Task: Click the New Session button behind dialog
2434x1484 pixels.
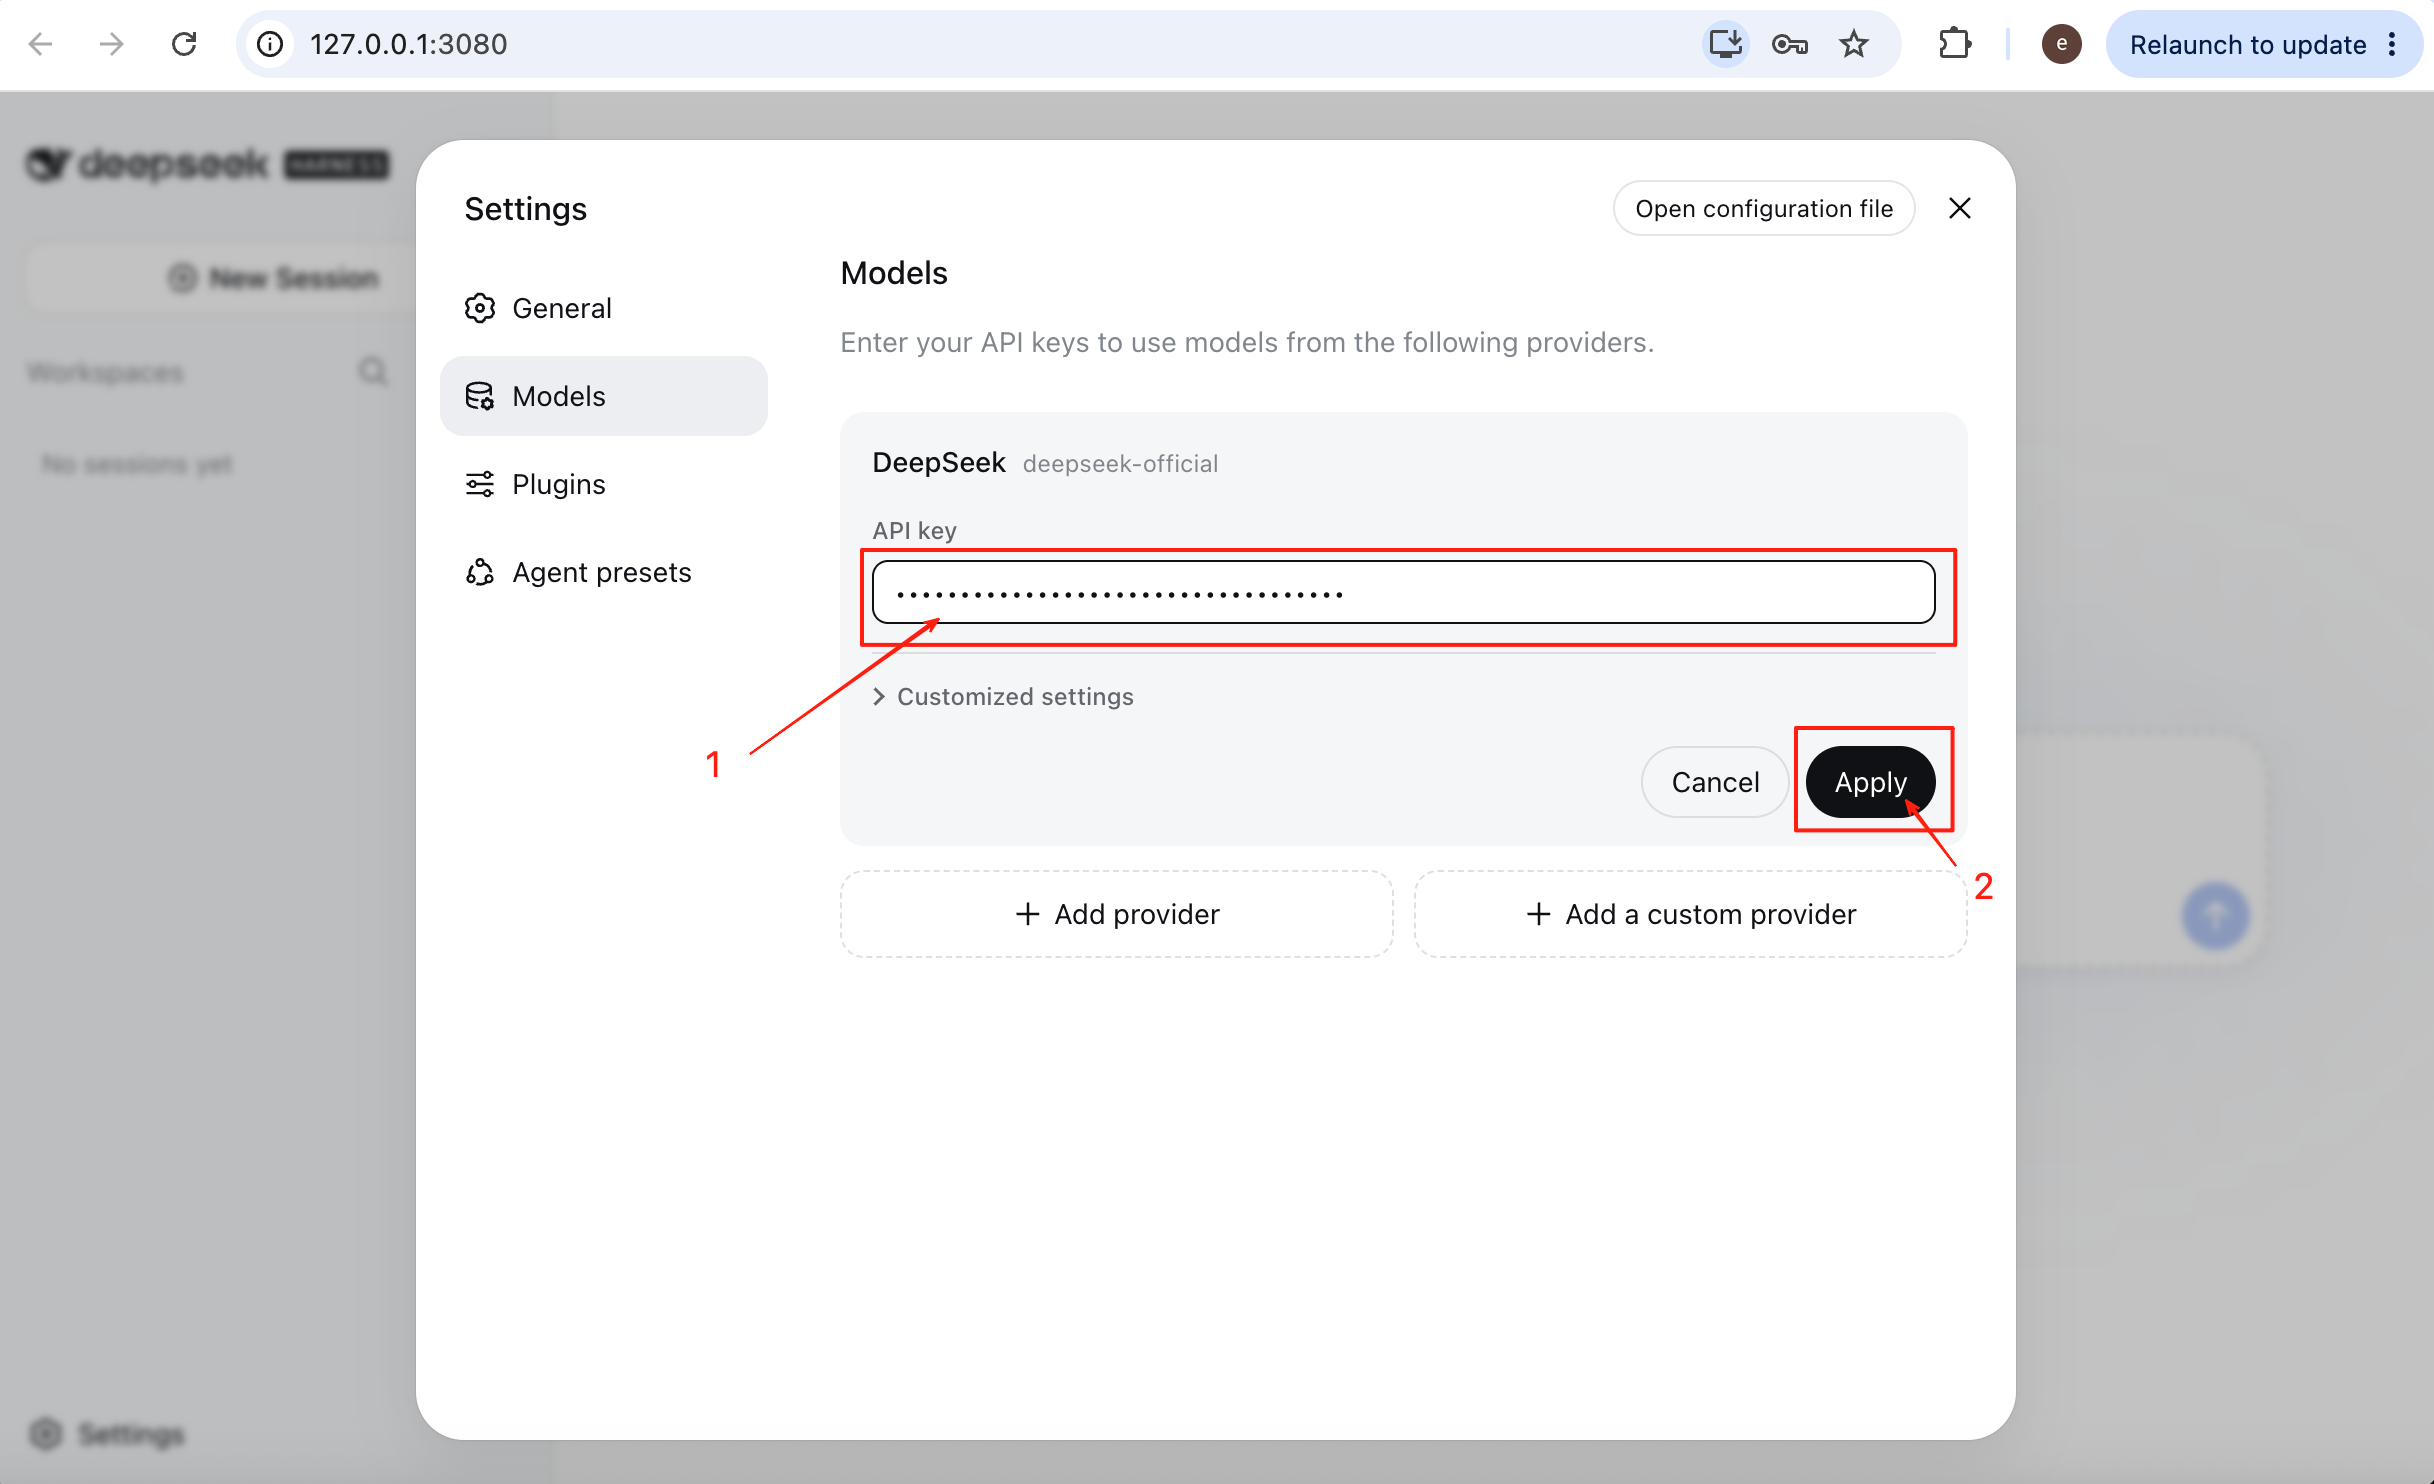Action: 273,278
